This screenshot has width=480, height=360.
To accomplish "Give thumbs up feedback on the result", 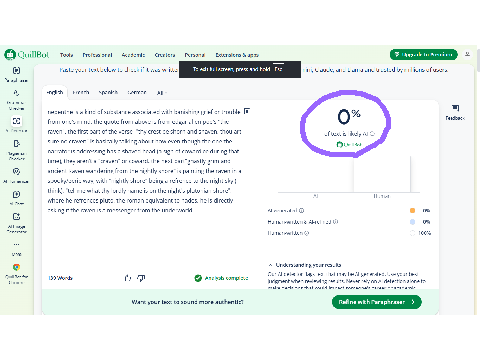I will coord(128,278).
